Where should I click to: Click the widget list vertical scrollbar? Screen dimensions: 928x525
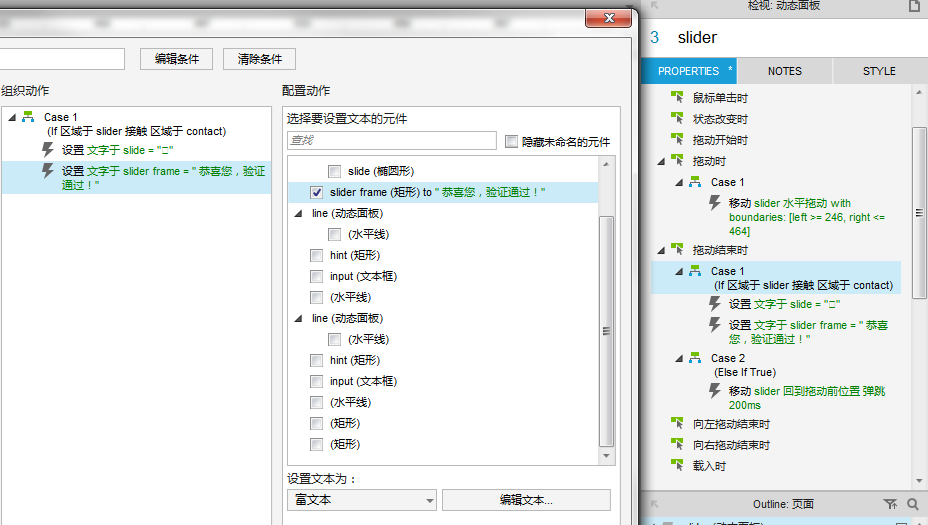click(606, 330)
